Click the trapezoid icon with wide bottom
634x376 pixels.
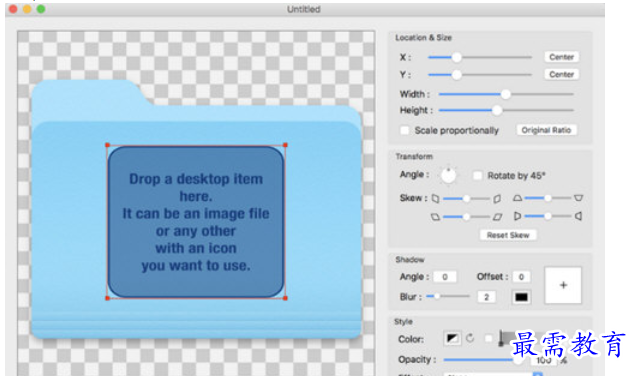(517, 198)
